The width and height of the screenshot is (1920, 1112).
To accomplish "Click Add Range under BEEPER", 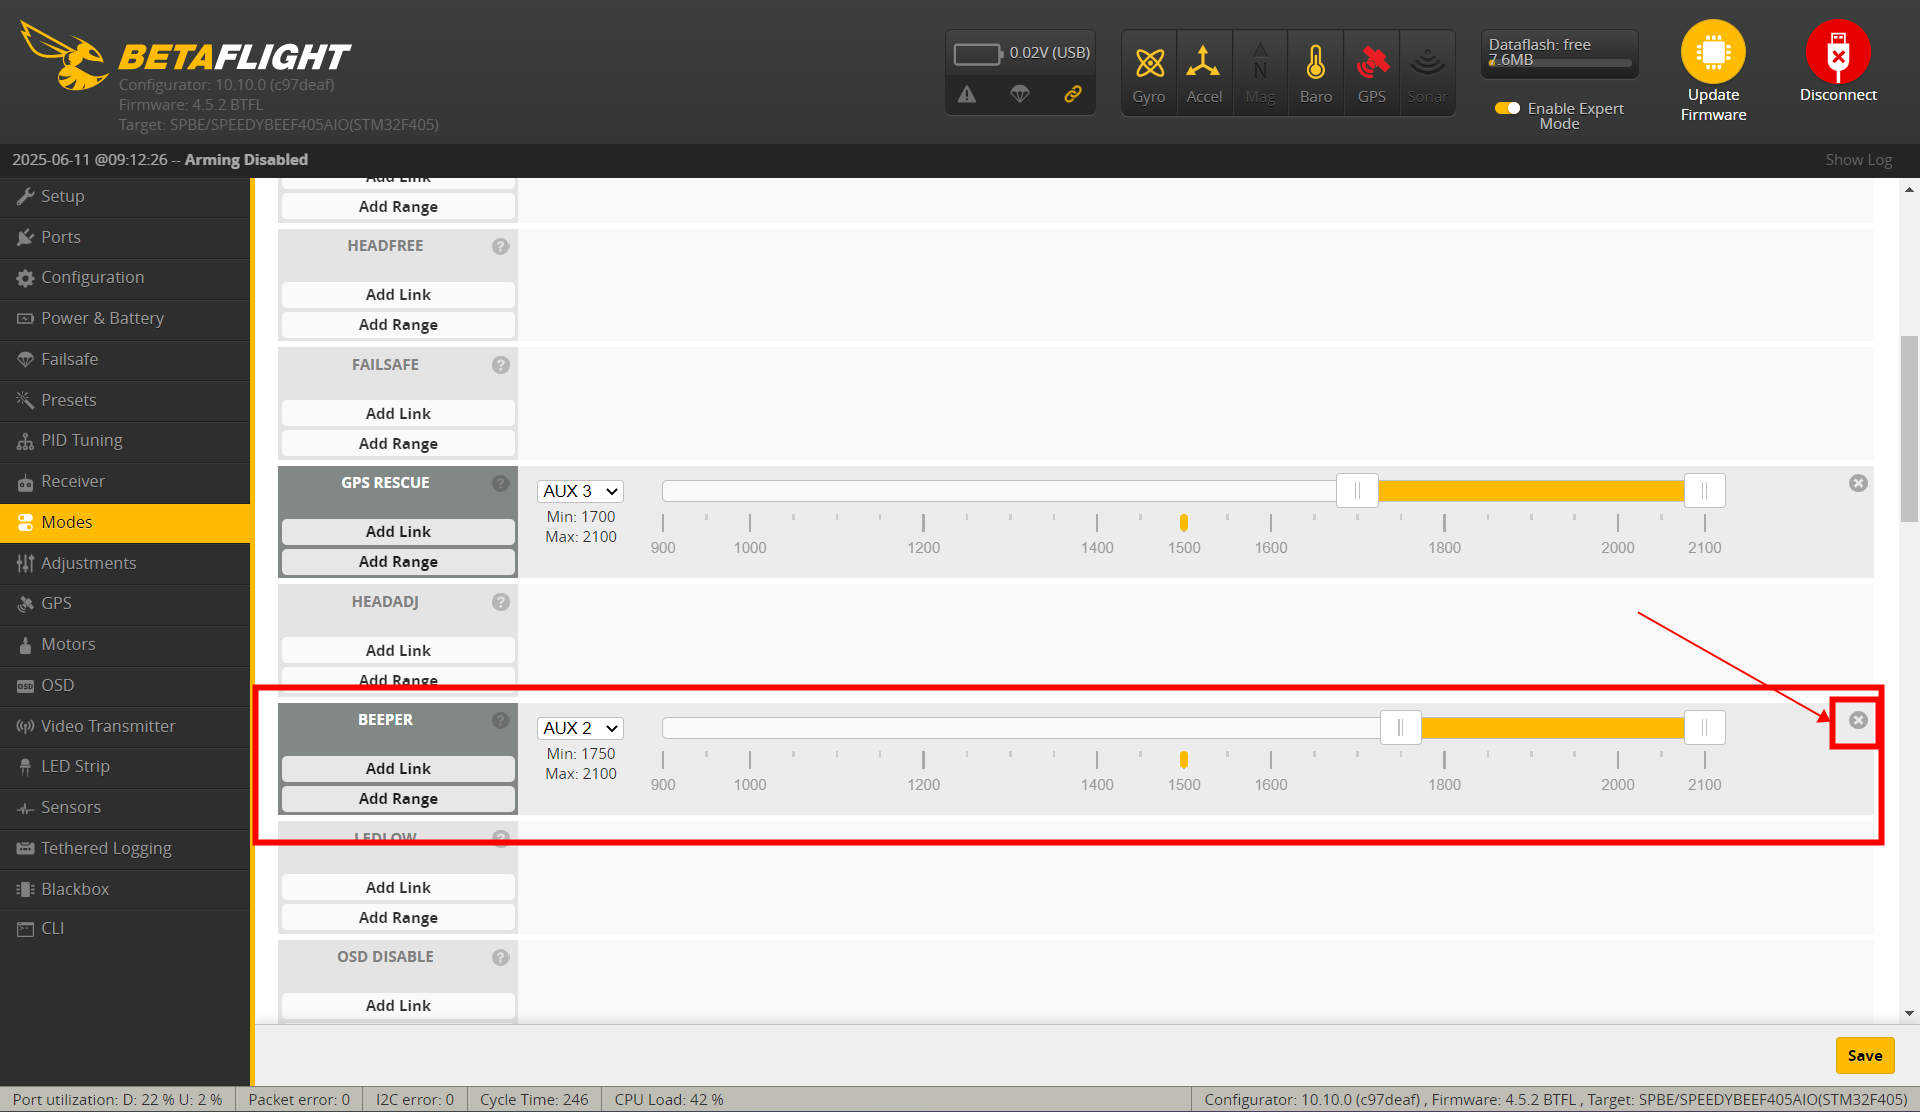I will (x=398, y=799).
